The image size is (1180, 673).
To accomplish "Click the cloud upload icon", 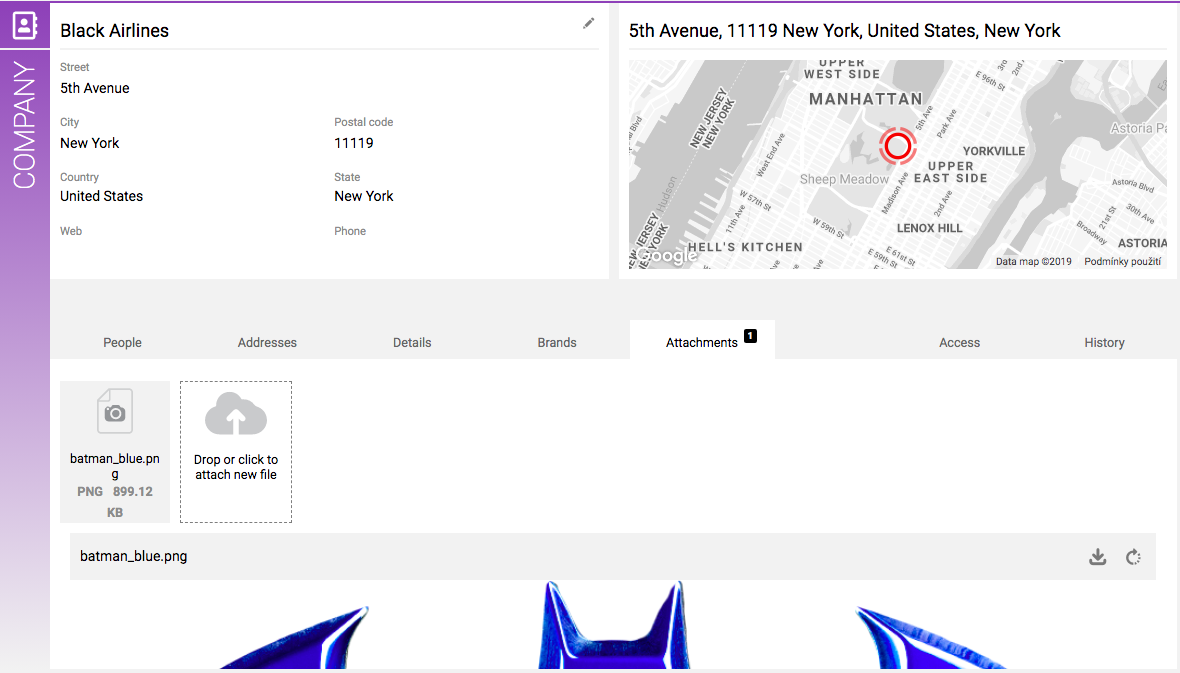I will tap(236, 414).
